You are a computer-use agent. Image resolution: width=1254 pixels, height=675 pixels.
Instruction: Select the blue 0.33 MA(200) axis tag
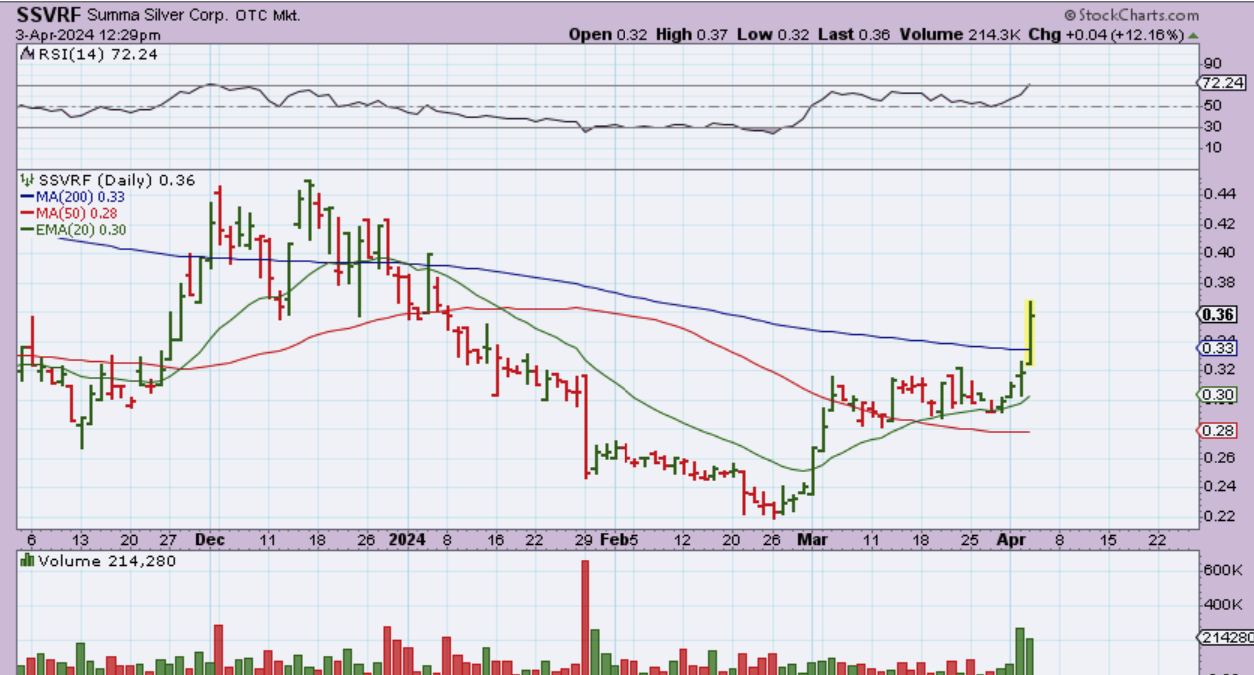click(x=1216, y=348)
